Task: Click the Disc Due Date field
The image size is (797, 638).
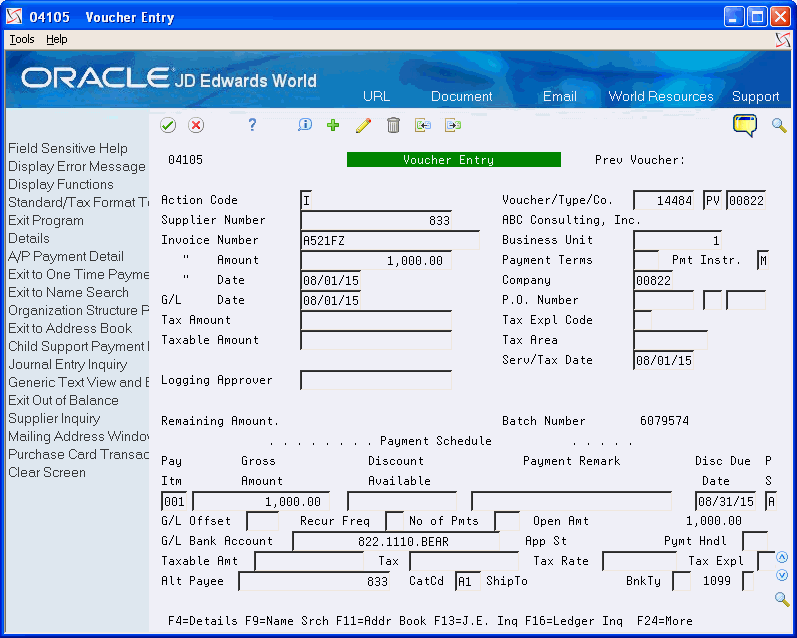Action: tap(725, 502)
